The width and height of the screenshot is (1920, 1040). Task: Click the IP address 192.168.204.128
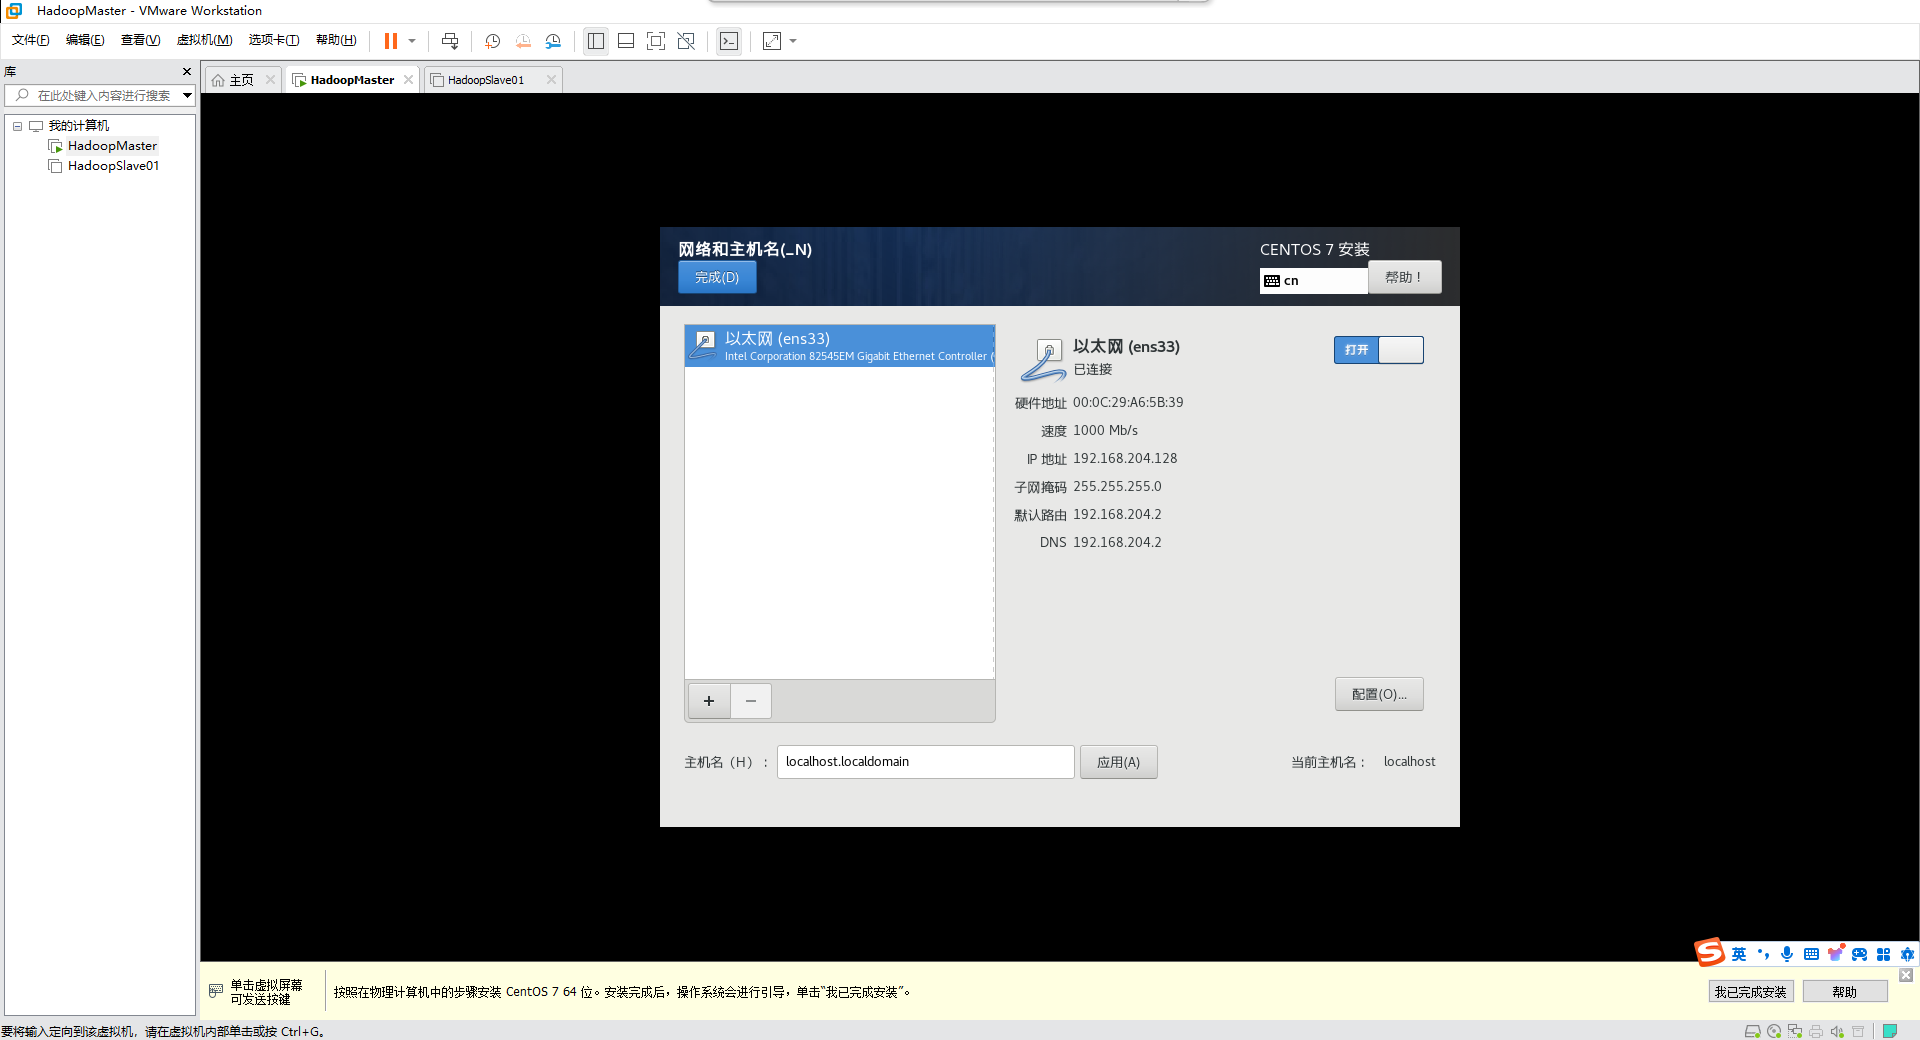(1125, 458)
